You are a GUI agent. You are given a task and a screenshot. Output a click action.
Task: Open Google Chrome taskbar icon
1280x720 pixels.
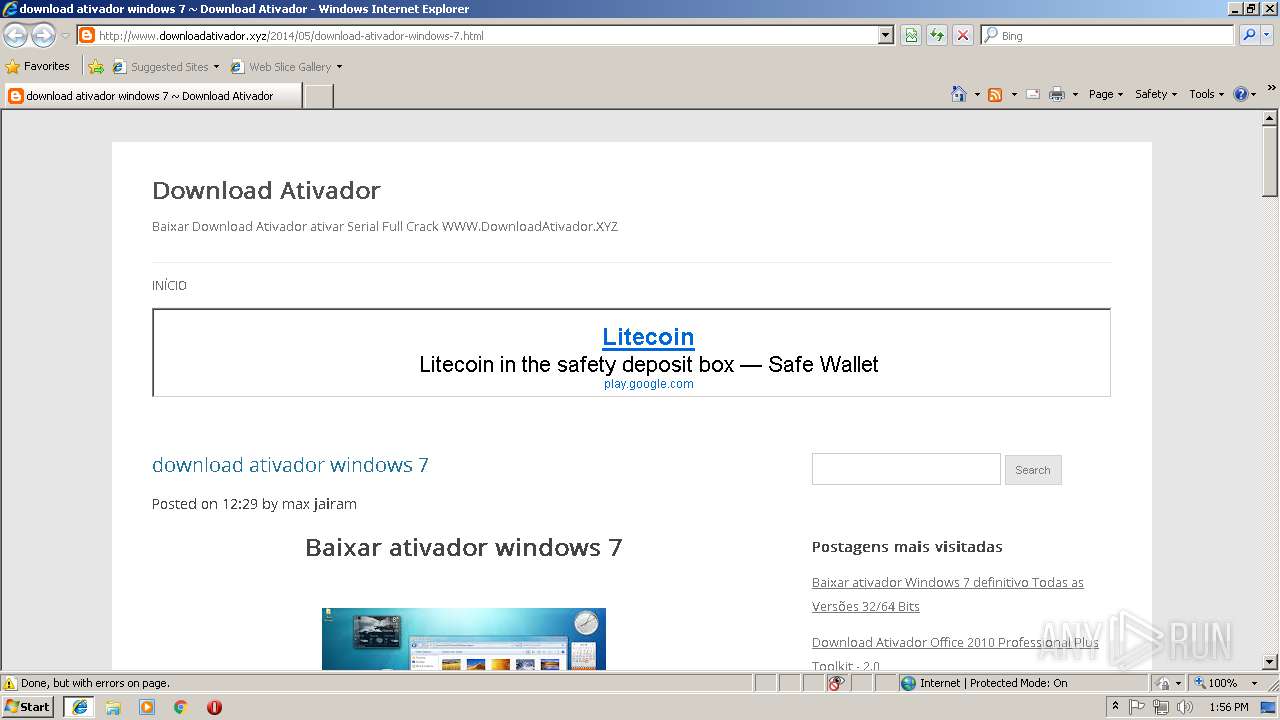click(180, 707)
